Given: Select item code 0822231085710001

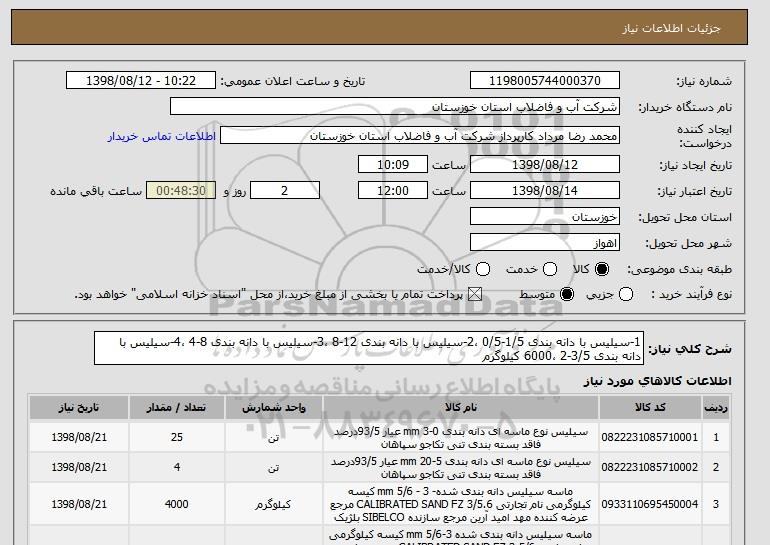Looking at the screenshot, I should coord(650,437).
